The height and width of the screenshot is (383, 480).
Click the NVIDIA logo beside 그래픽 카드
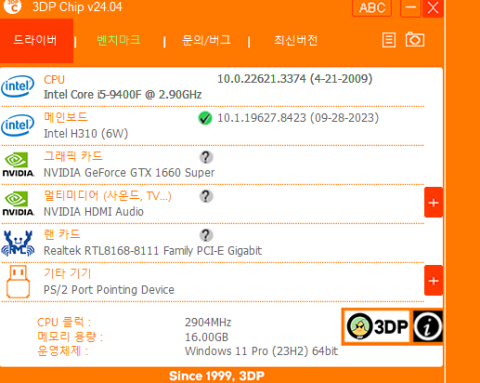(x=18, y=164)
